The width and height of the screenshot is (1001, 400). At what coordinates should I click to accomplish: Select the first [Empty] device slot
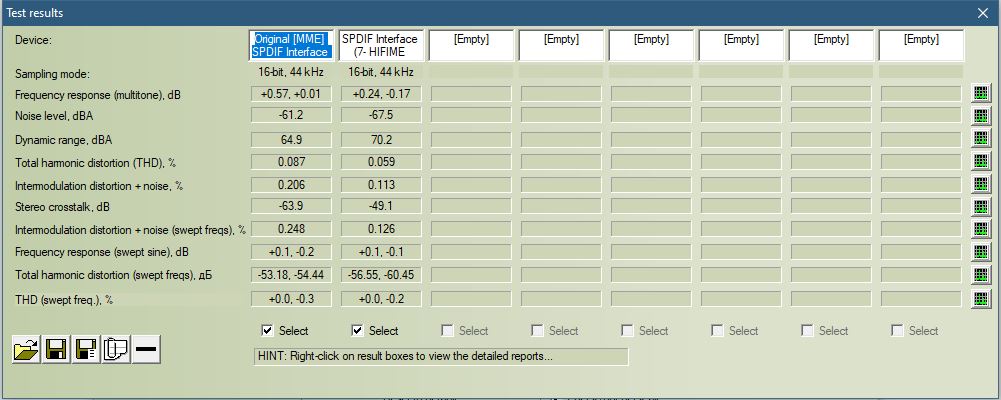coord(471,45)
